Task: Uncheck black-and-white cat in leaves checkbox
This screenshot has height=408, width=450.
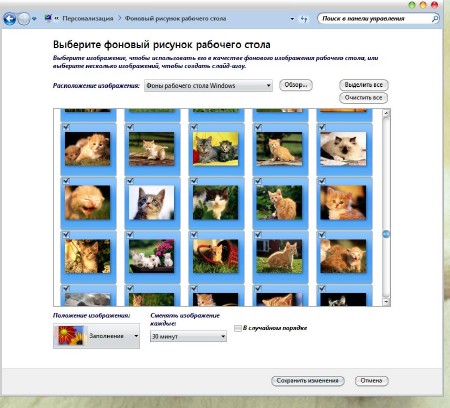Action: (x=194, y=181)
